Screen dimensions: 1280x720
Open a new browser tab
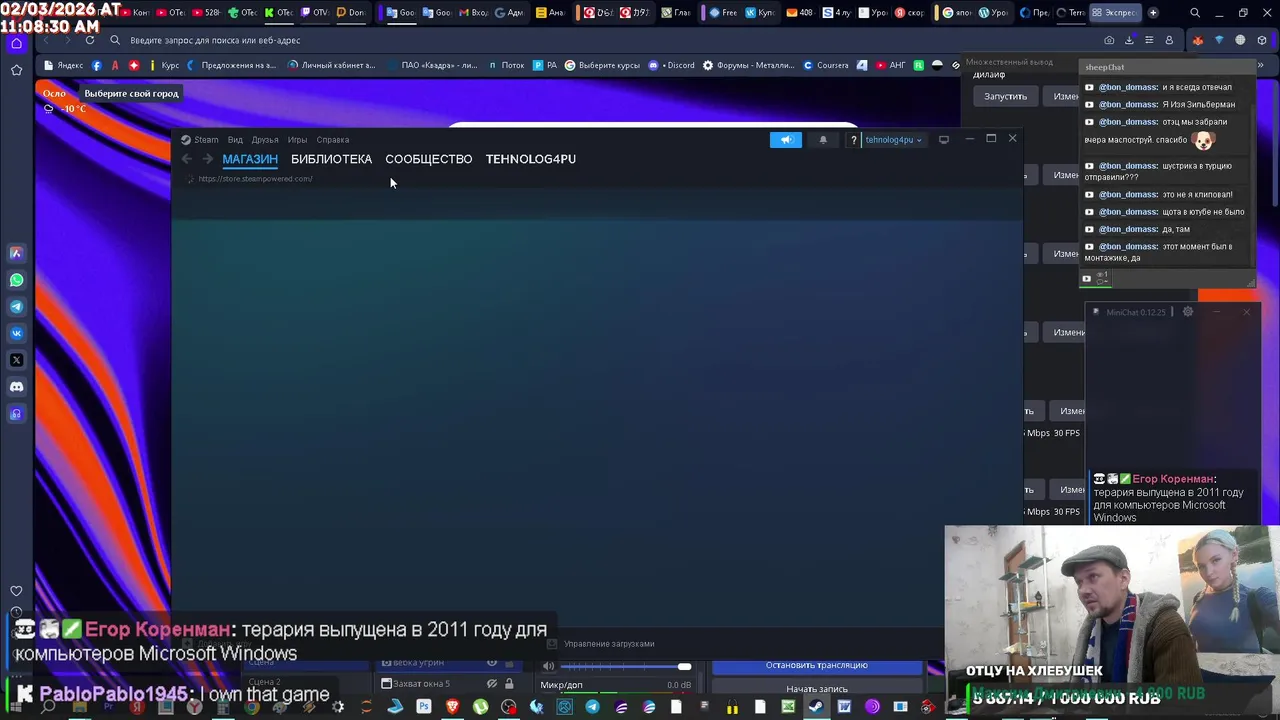[x=1153, y=13]
